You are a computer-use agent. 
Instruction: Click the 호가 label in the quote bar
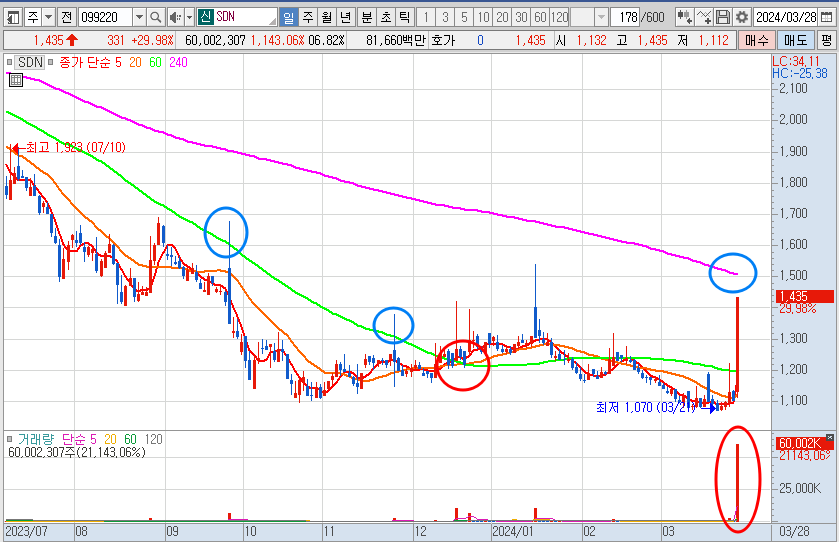443,40
